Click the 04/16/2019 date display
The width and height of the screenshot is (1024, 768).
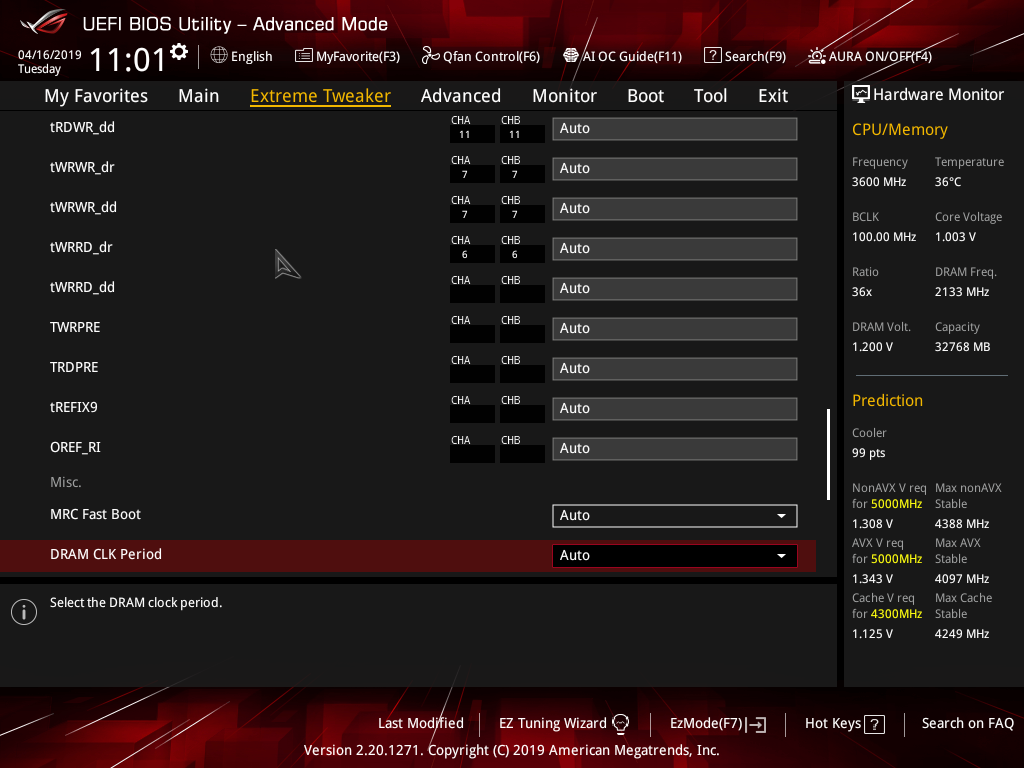click(x=50, y=55)
